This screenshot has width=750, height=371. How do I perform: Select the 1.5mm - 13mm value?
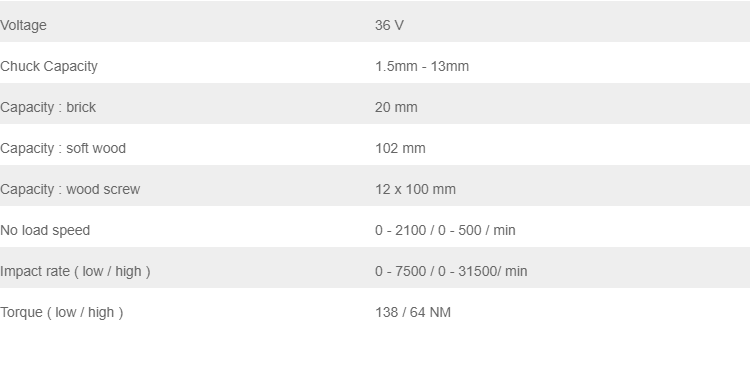(x=422, y=66)
